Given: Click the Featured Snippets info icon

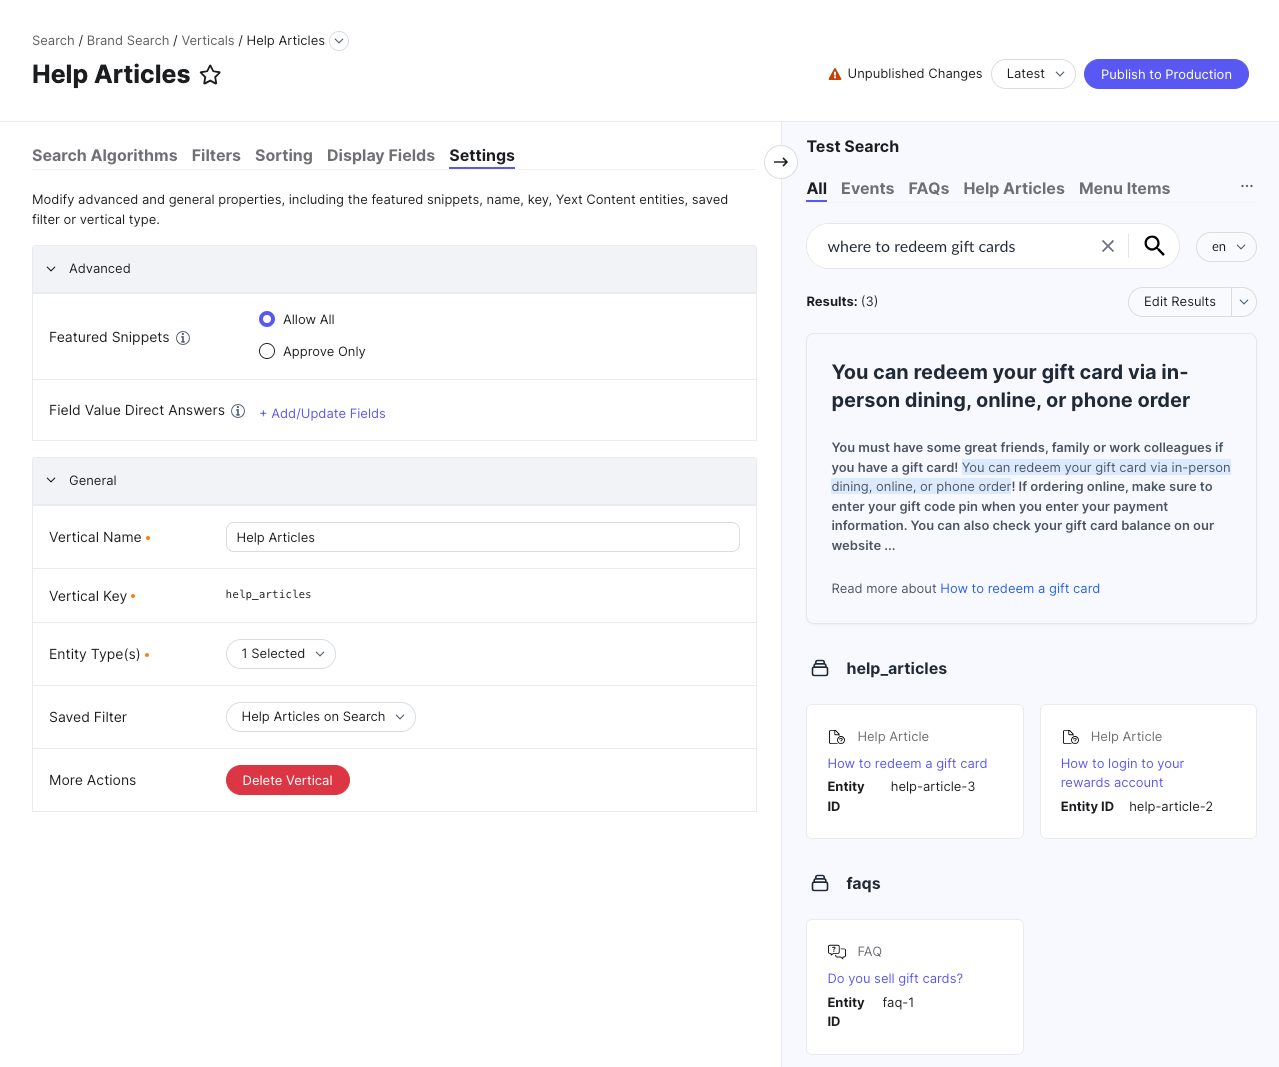Looking at the screenshot, I should [x=183, y=338].
